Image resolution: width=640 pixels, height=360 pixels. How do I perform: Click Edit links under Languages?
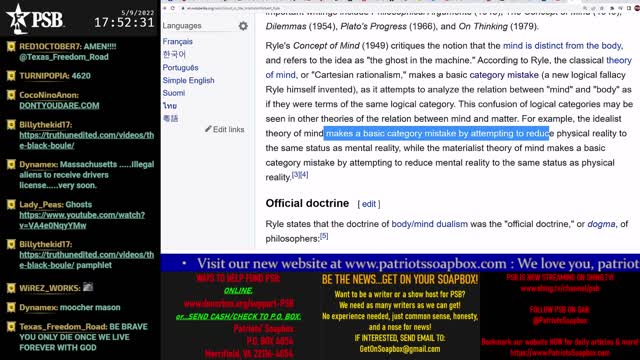click(x=228, y=129)
